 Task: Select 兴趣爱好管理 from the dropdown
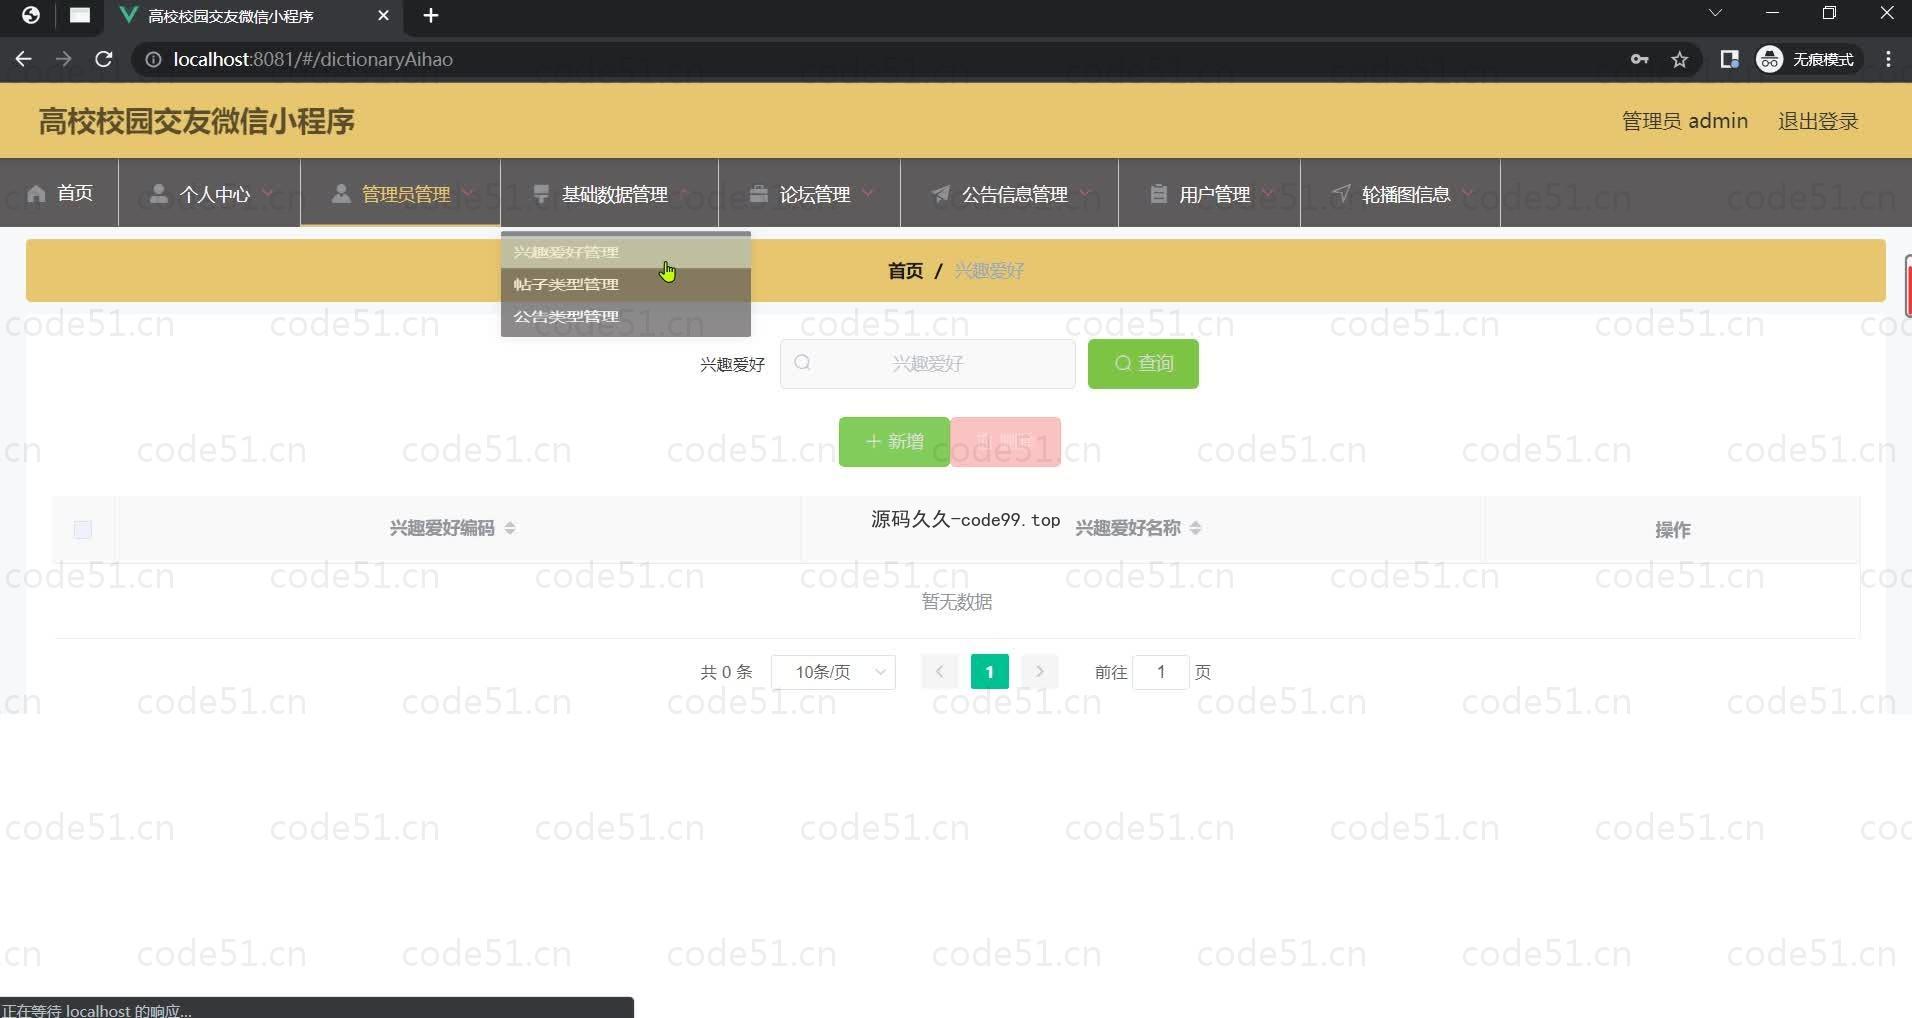pyautogui.click(x=626, y=252)
